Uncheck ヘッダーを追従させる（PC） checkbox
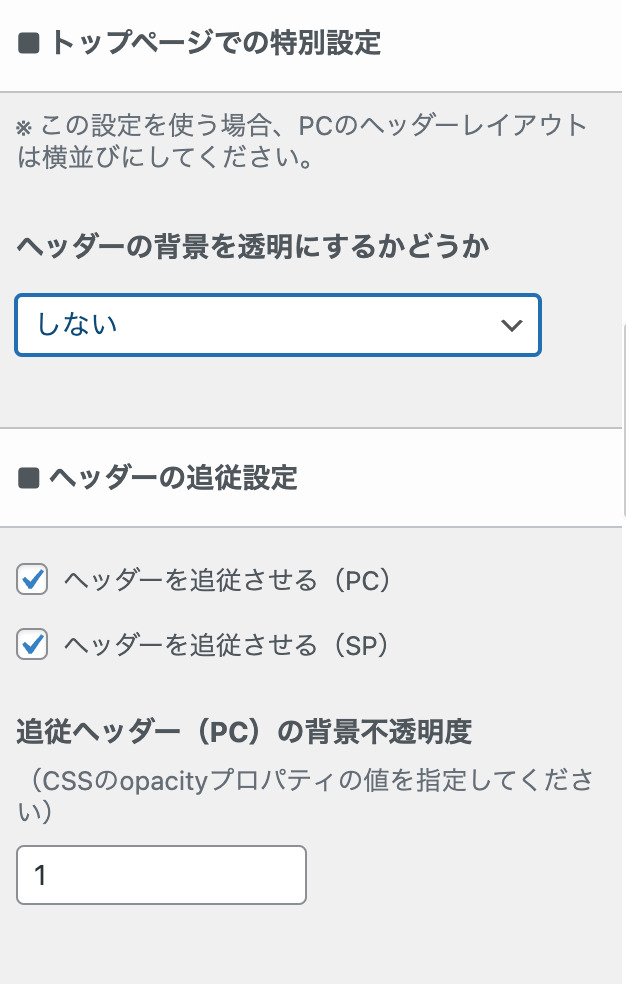This screenshot has height=984, width=626. tap(33, 580)
